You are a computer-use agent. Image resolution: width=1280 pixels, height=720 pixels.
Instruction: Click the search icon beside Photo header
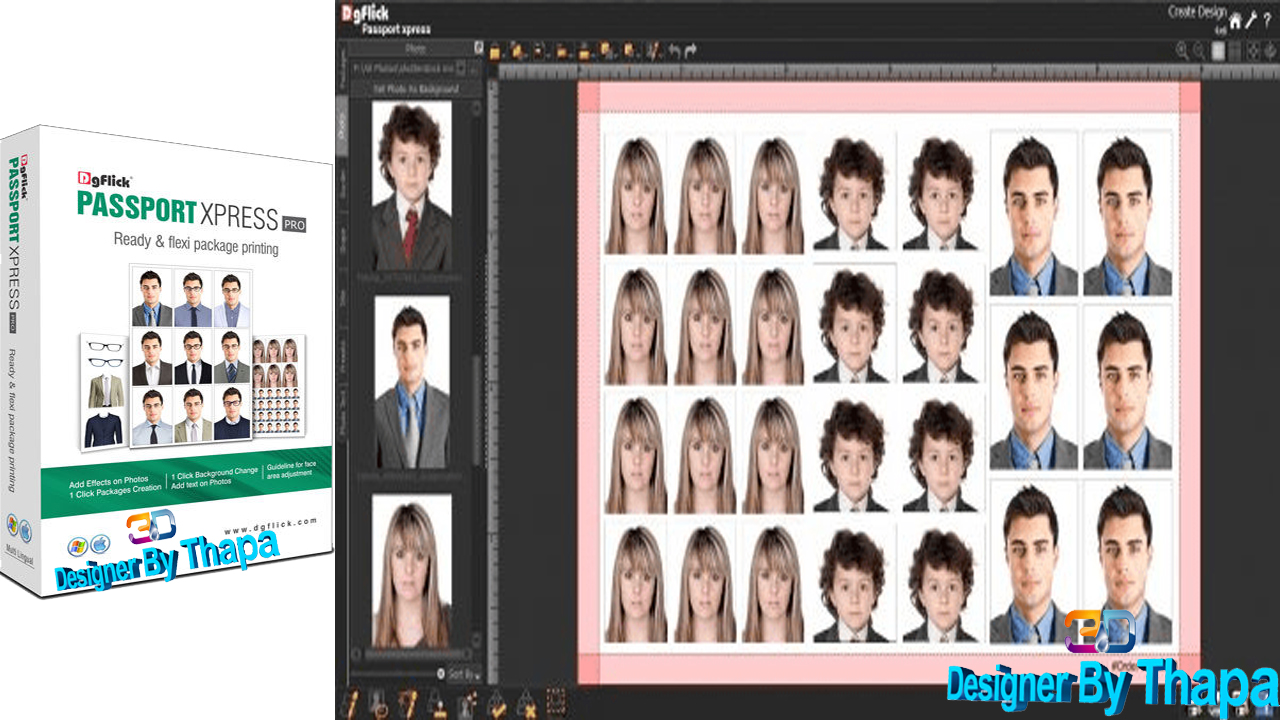point(479,47)
